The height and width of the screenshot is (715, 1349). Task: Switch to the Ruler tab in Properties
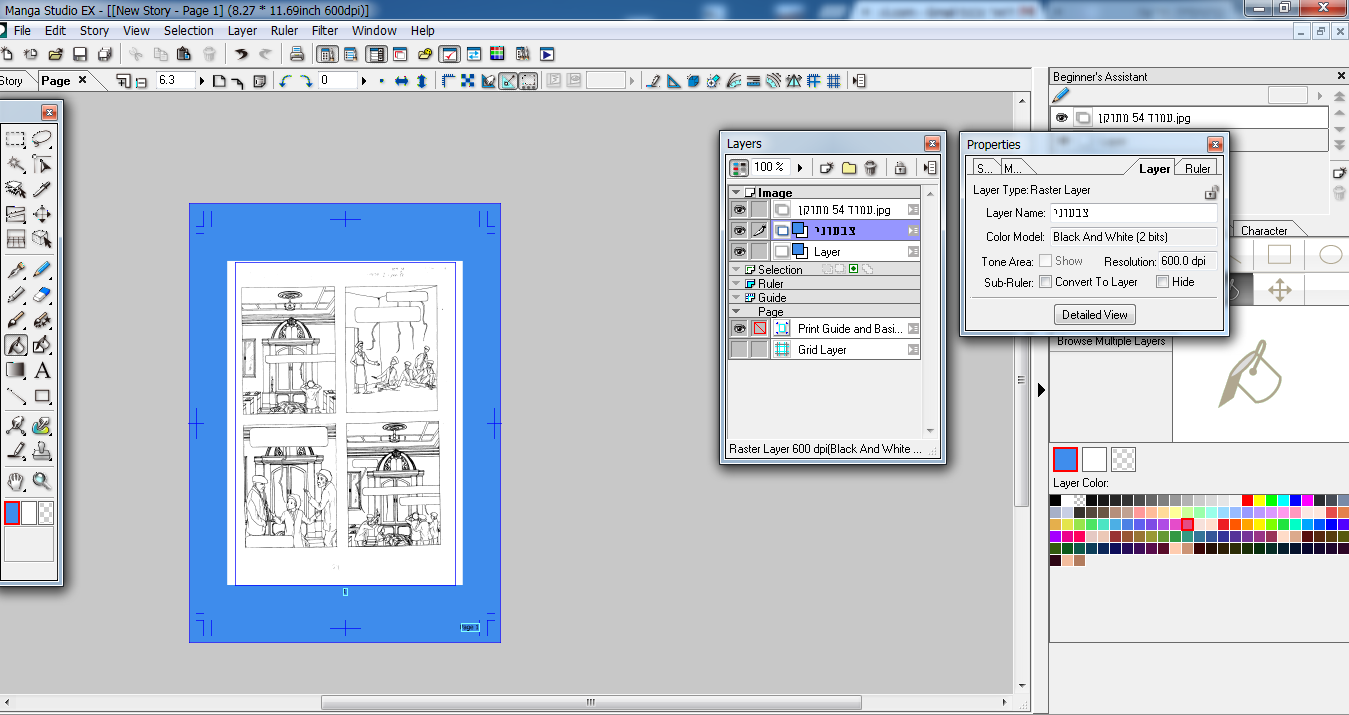pyautogui.click(x=1197, y=168)
